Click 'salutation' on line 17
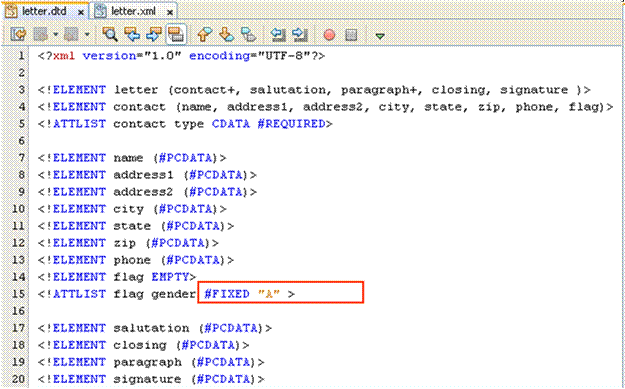This screenshot has width=625, height=389. [x=151, y=328]
